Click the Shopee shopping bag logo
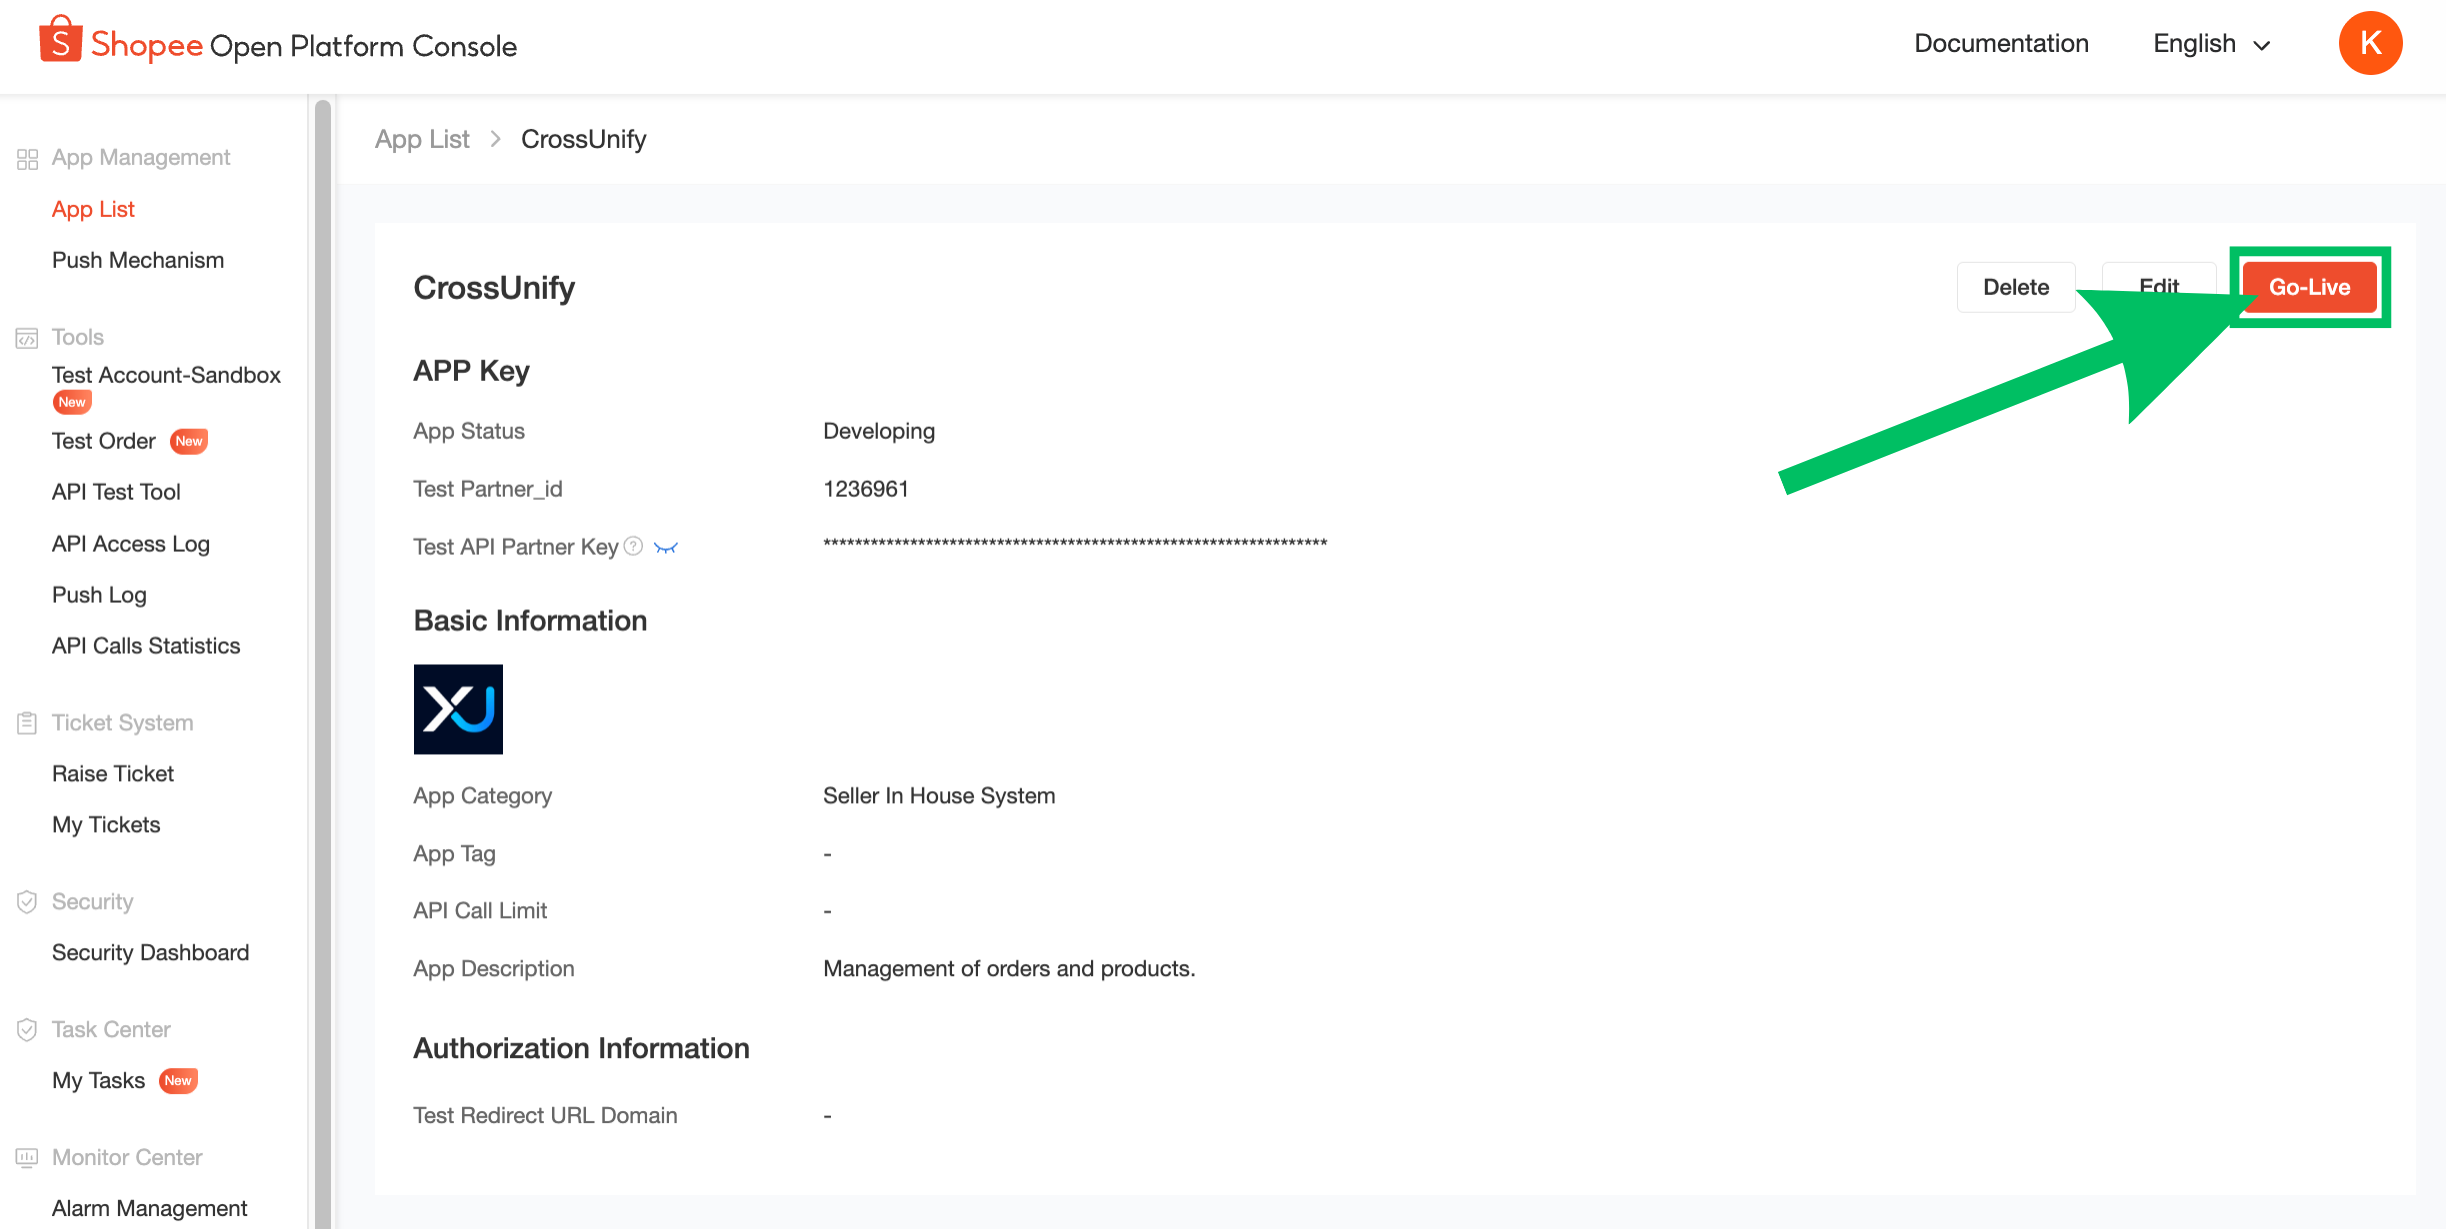2446x1230 pixels. point(60,40)
